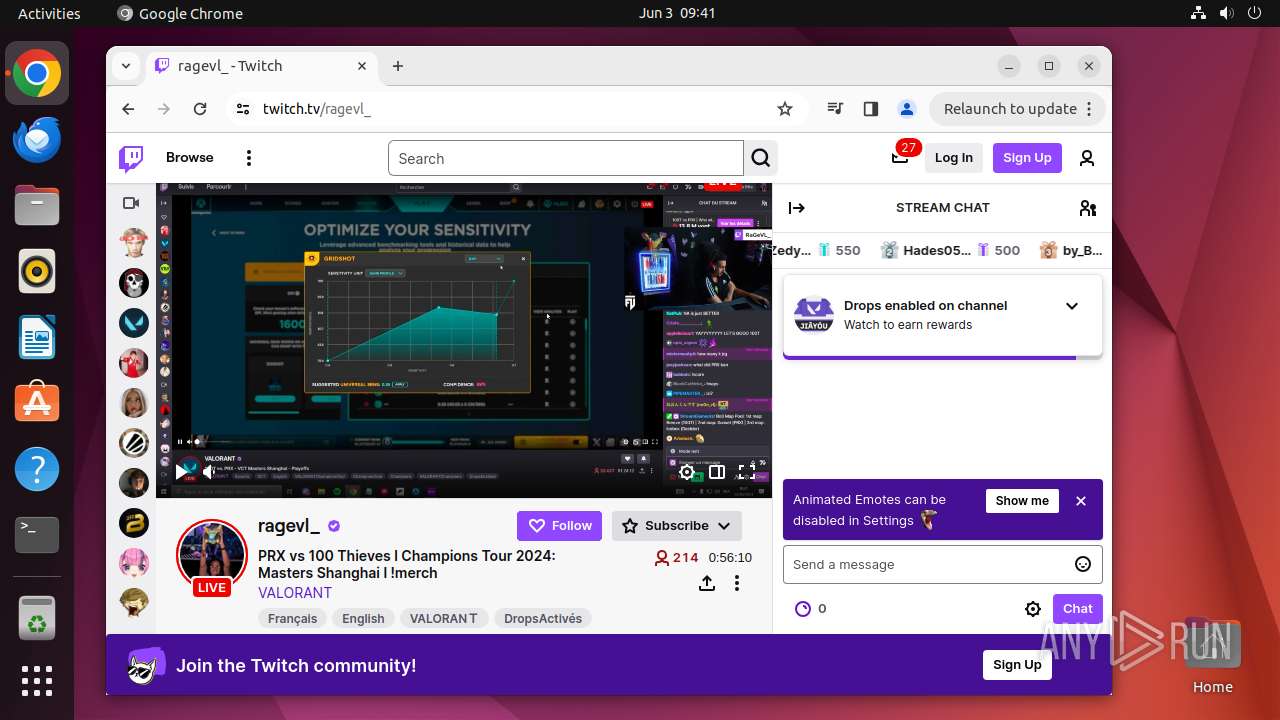Collapse the stream chat panel
This screenshot has height=720, width=1280.
pos(797,208)
